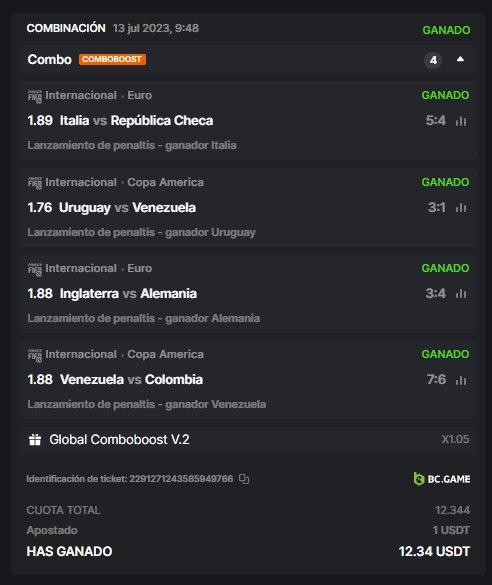Collapse the Combo selections list
The width and height of the screenshot is (492, 585).
460,59
